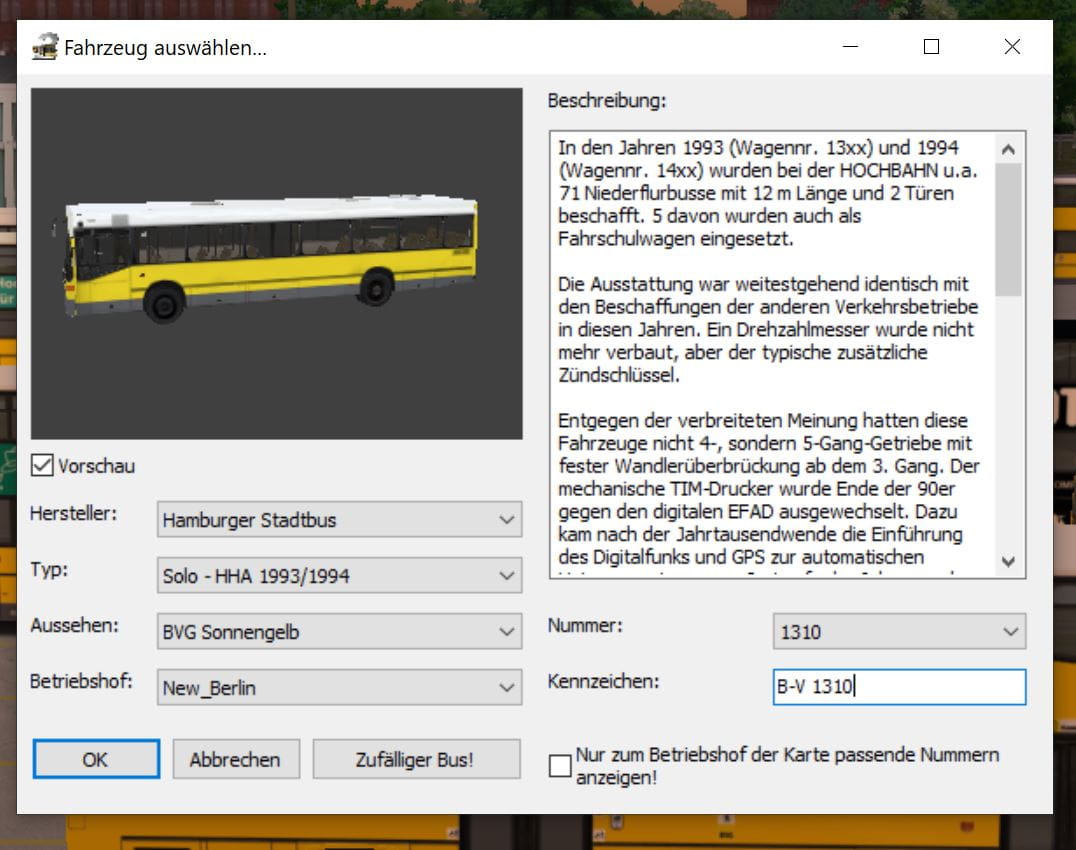Pick a random bus with Zufälliger Bus!
1076x850 pixels.
(416, 759)
